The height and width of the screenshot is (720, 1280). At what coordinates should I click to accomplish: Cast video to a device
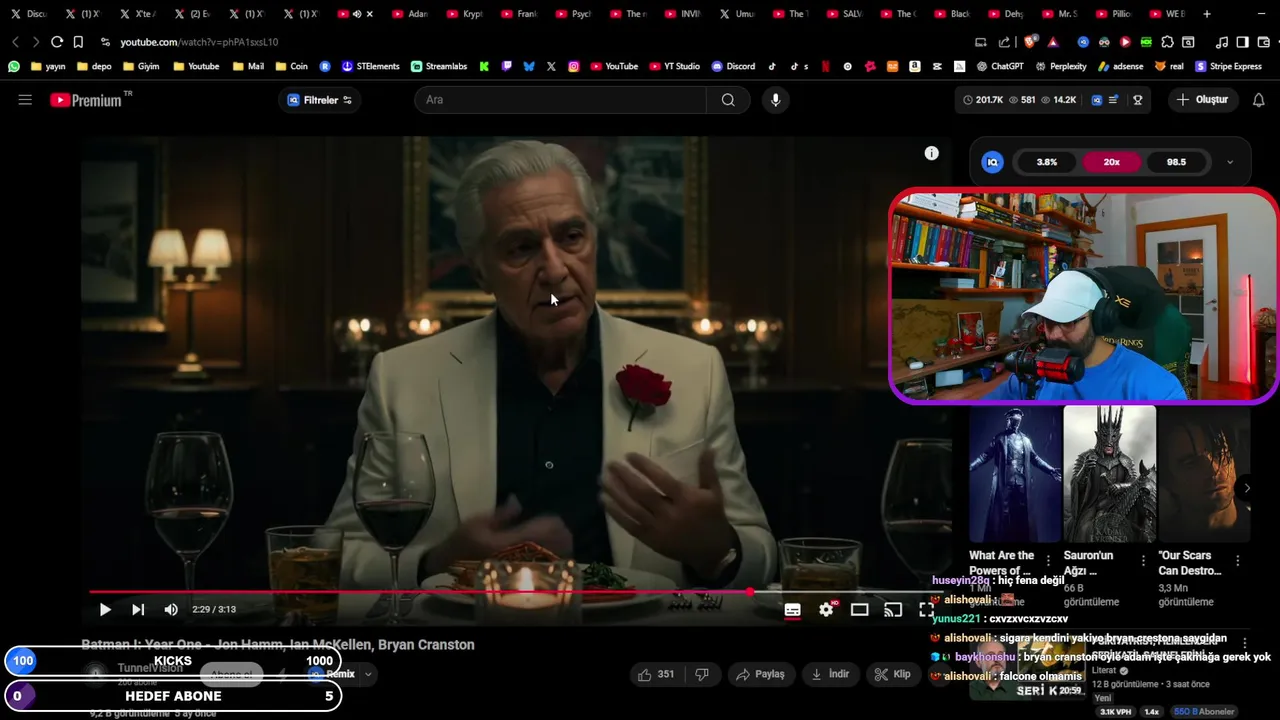[893, 610]
